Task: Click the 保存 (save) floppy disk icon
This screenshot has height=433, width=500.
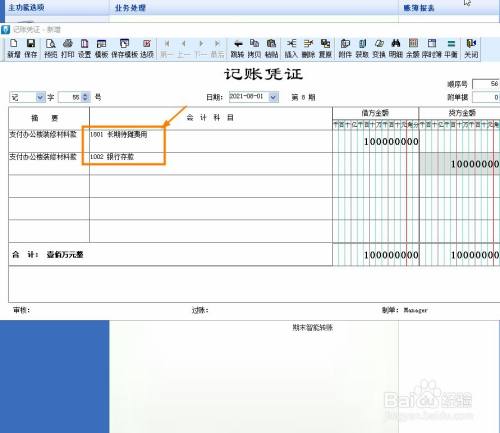Action: coord(31,44)
